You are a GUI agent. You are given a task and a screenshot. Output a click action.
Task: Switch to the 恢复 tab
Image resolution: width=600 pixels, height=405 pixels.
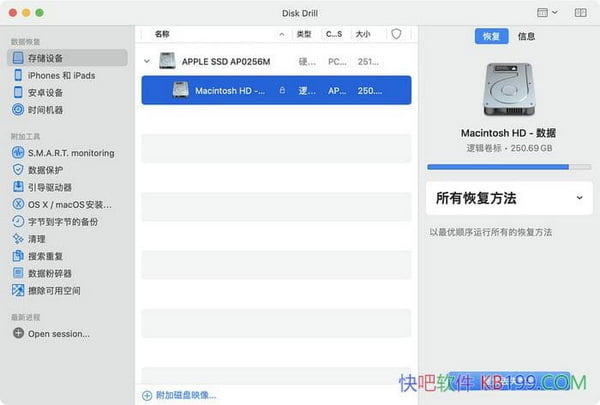tap(492, 36)
